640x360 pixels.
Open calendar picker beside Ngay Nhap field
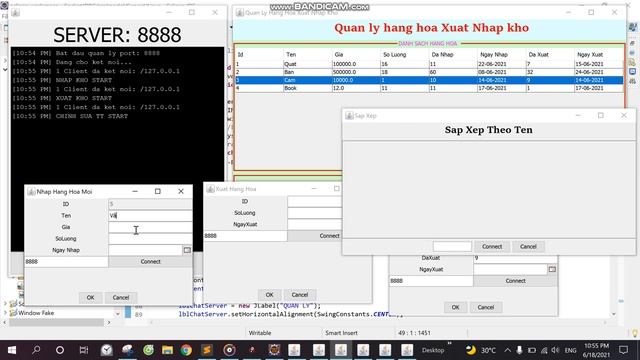click(187, 250)
